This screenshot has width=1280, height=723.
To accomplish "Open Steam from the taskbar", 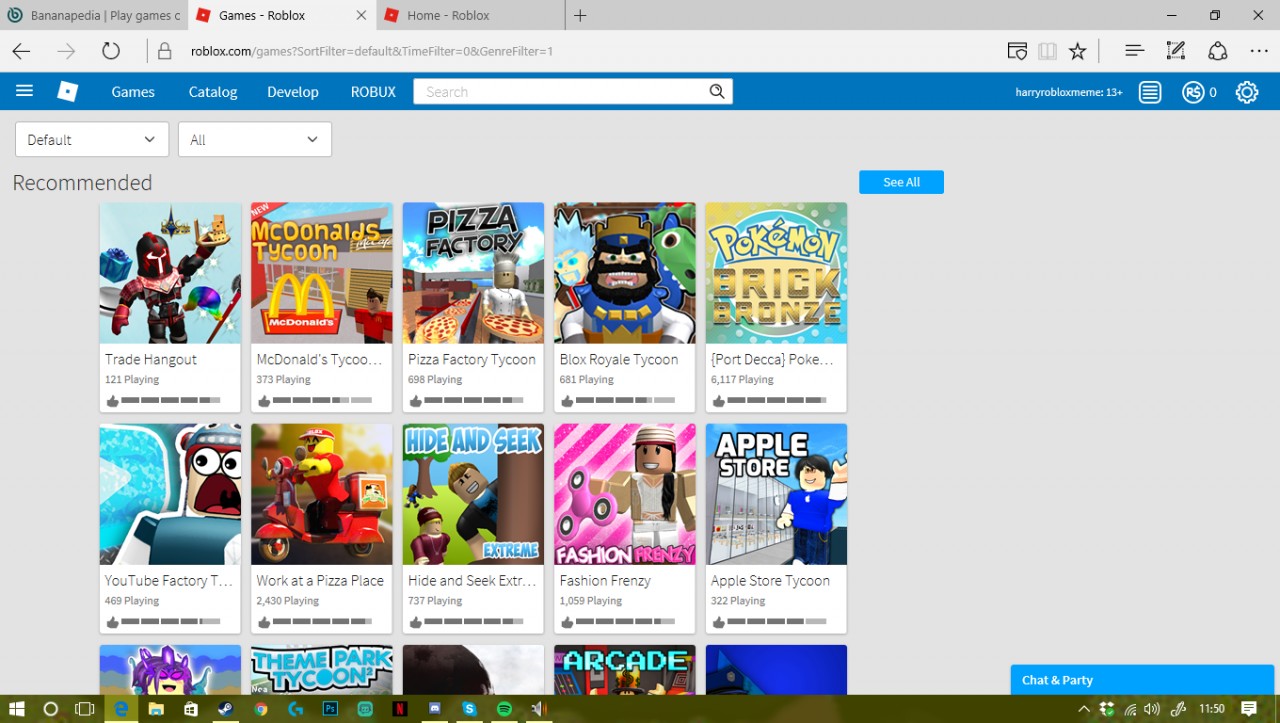I will tap(226, 709).
